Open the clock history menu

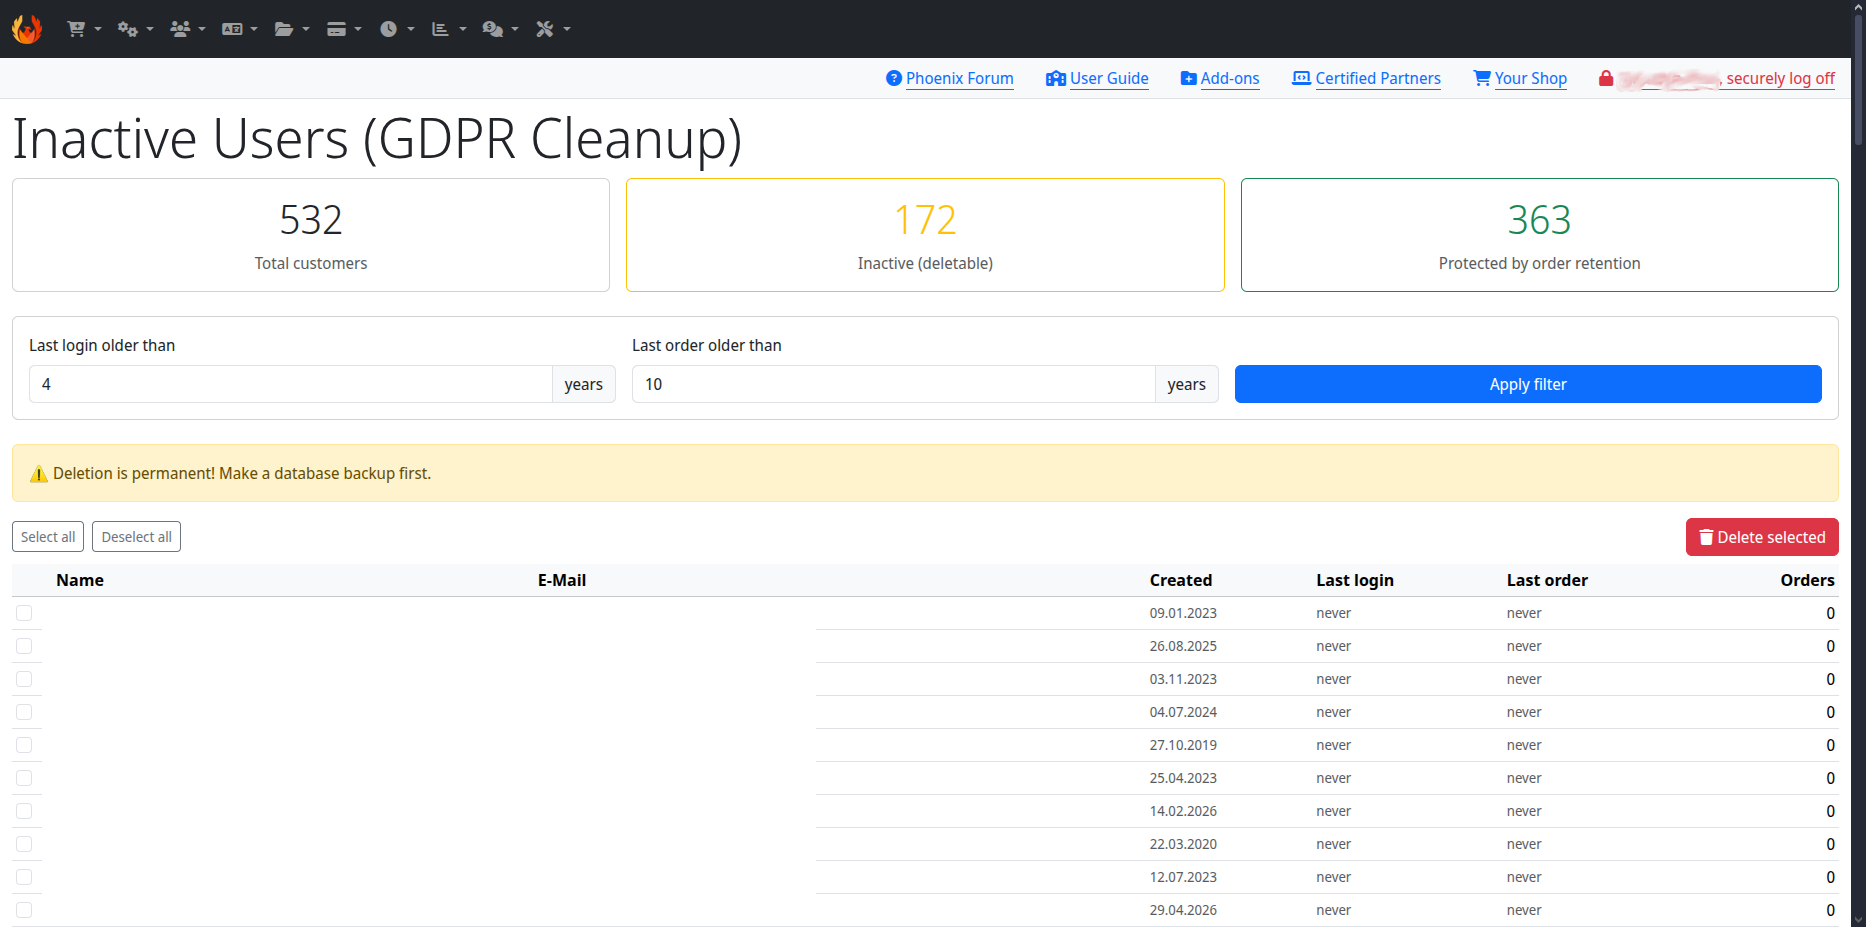point(396,29)
